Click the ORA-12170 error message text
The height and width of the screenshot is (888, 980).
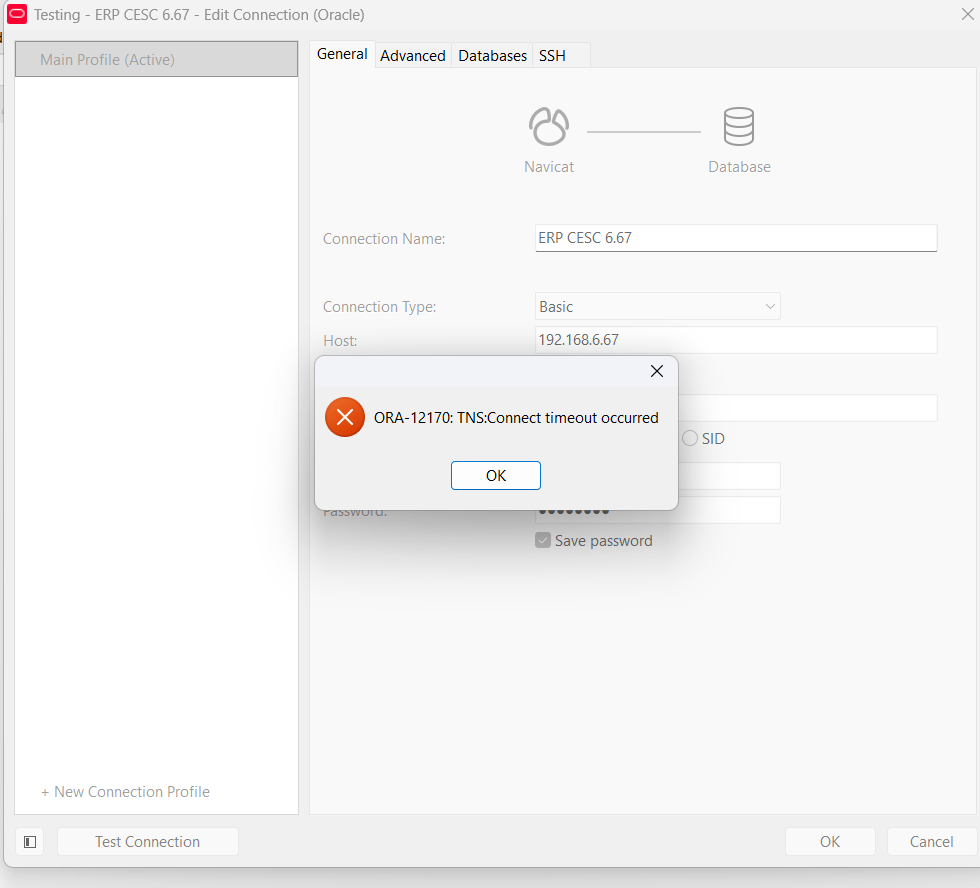click(516, 417)
